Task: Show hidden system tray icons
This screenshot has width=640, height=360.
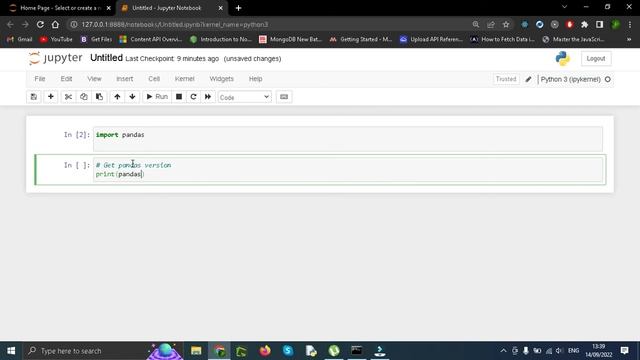Action: click(x=503, y=351)
